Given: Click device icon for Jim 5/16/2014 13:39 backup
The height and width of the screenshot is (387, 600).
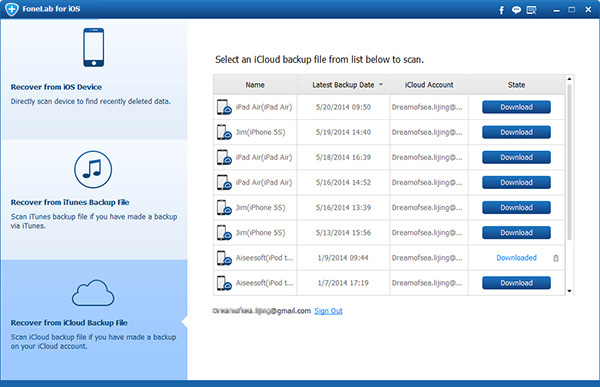Looking at the screenshot, I should point(224,207).
